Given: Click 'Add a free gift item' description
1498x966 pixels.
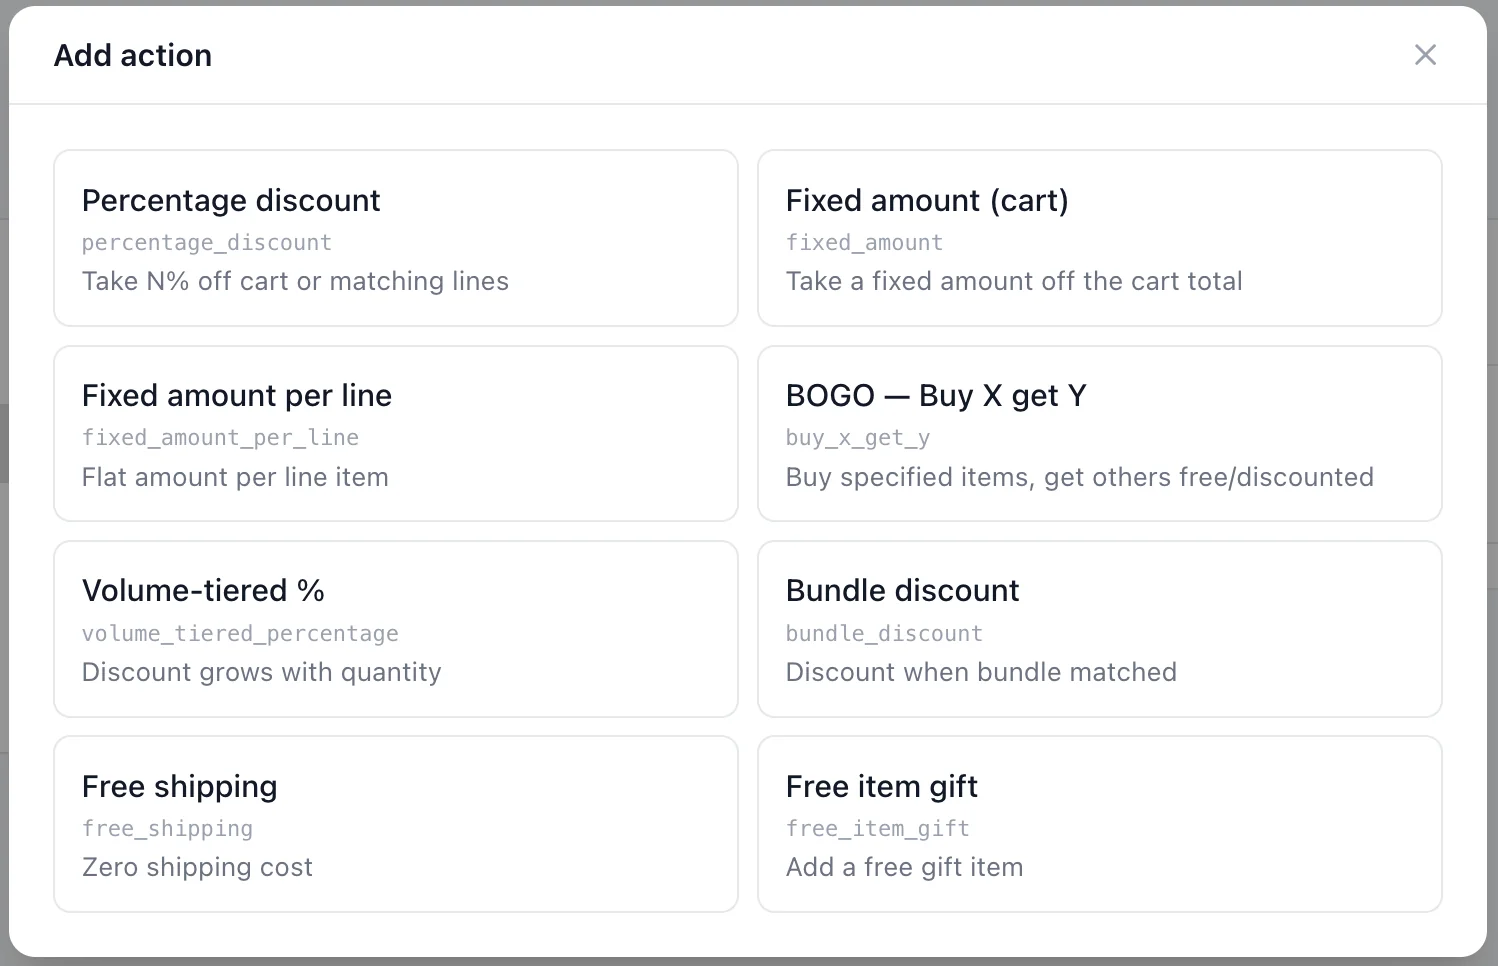Looking at the screenshot, I should [904, 867].
